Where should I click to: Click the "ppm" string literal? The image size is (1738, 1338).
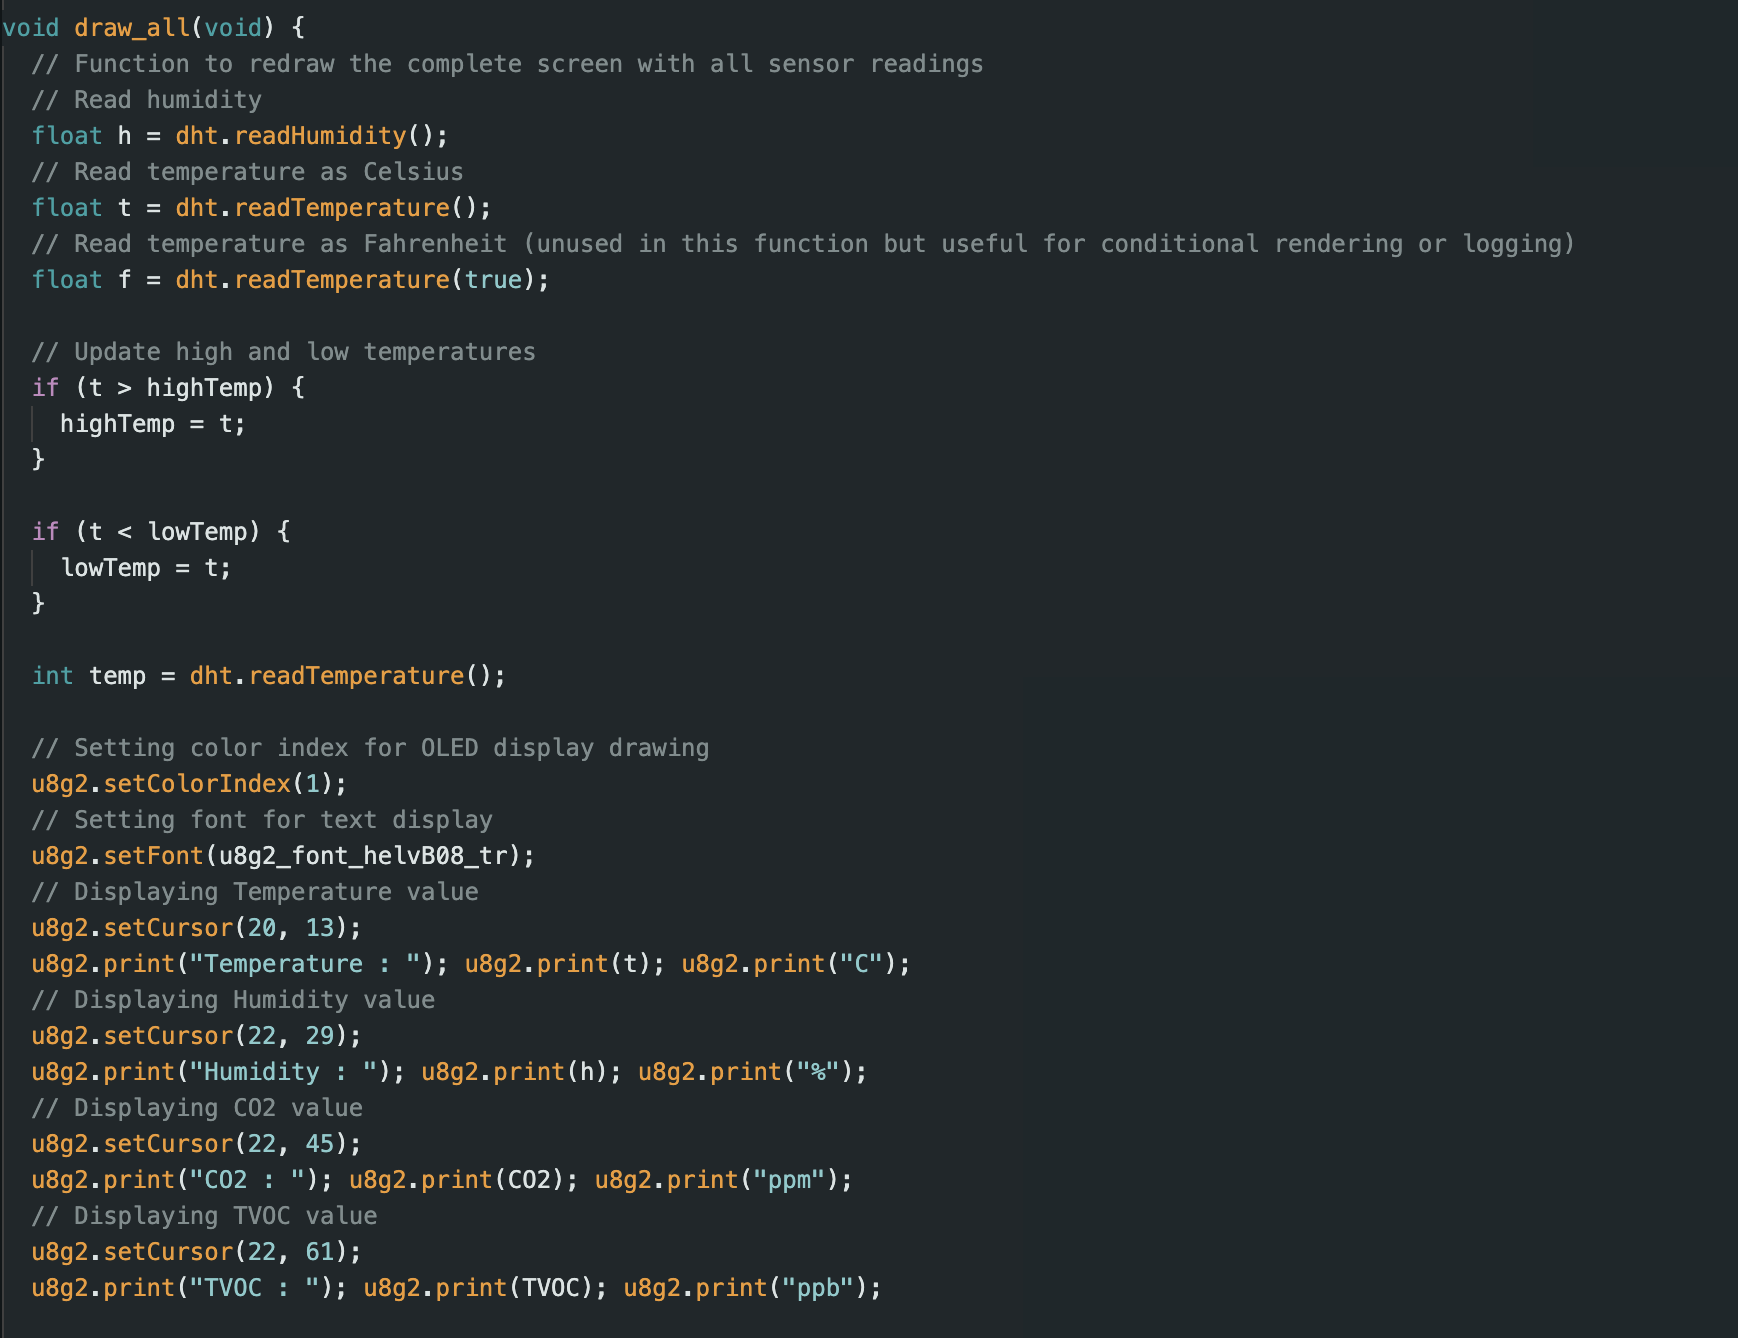click(x=789, y=1180)
